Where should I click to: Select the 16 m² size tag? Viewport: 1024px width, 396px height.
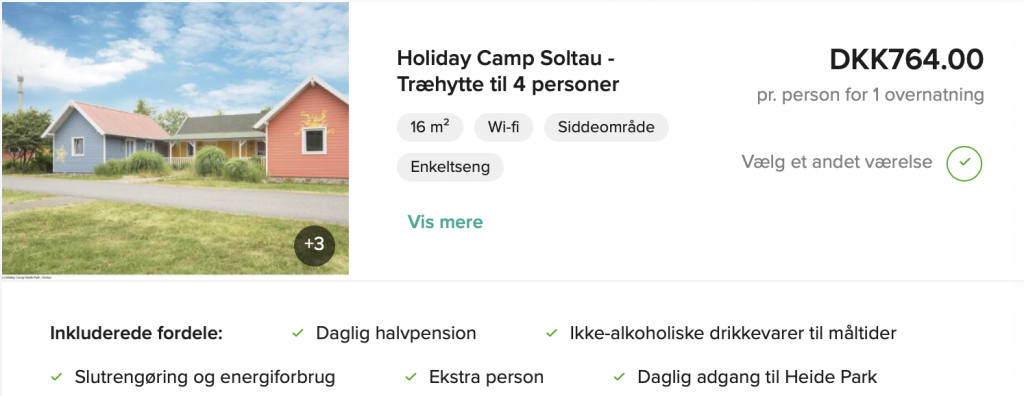coord(430,127)
